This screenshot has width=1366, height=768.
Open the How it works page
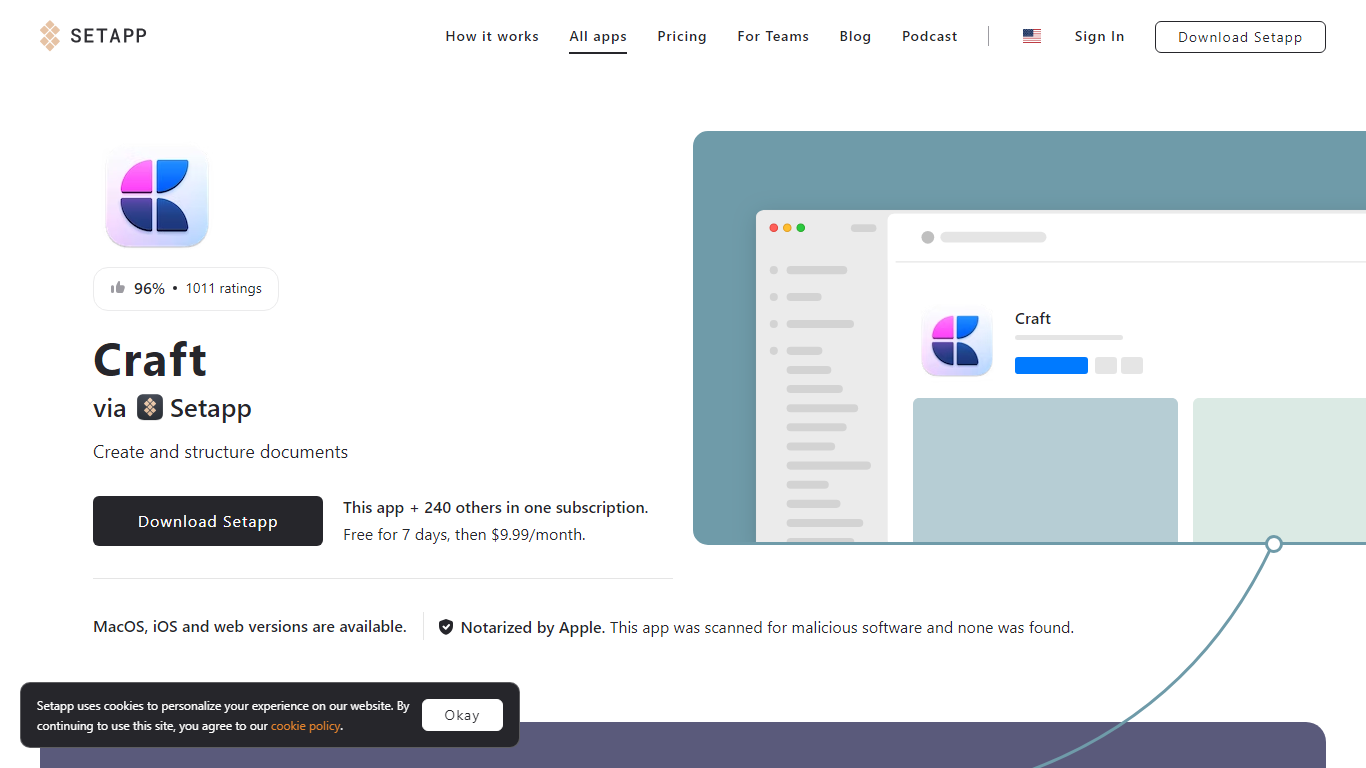pos(492,36)
